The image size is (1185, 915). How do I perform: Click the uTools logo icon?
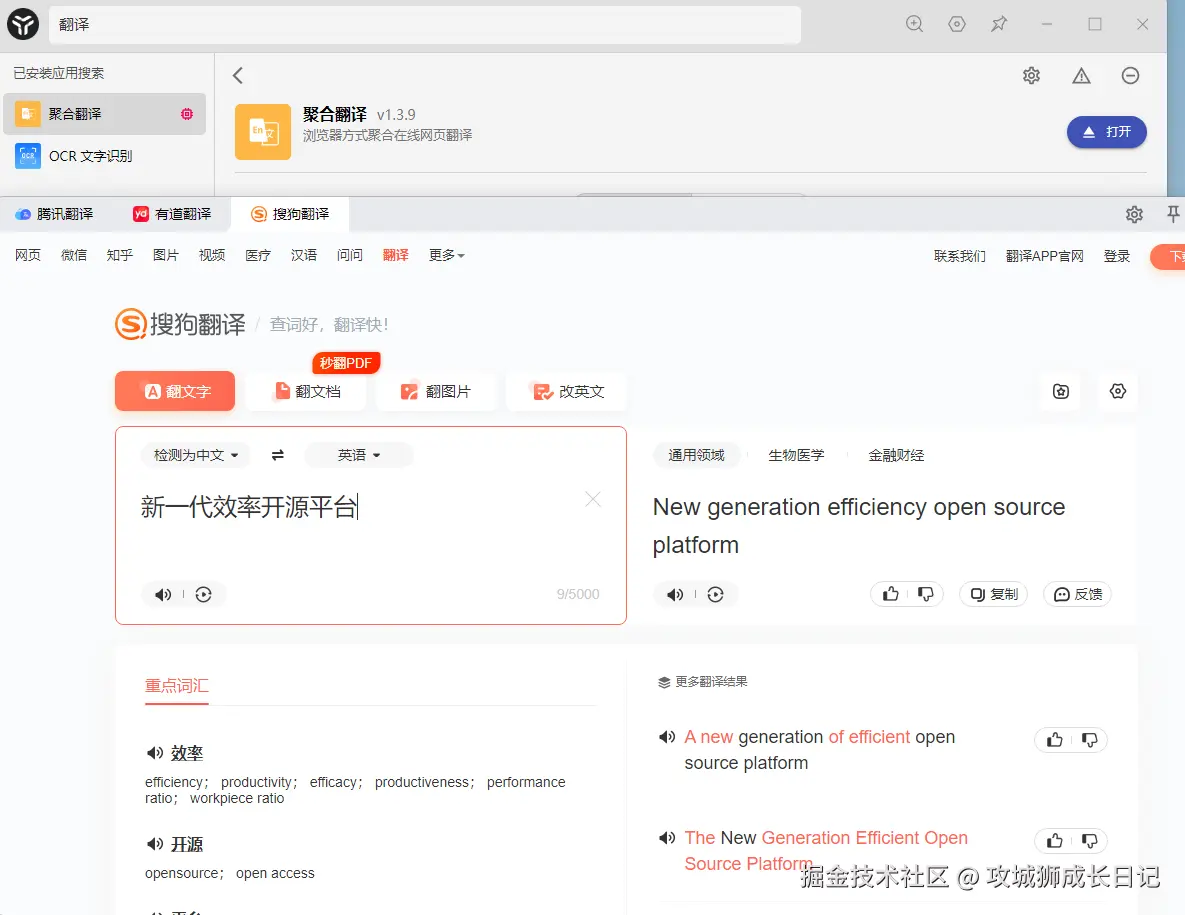(x=23, y=24)
